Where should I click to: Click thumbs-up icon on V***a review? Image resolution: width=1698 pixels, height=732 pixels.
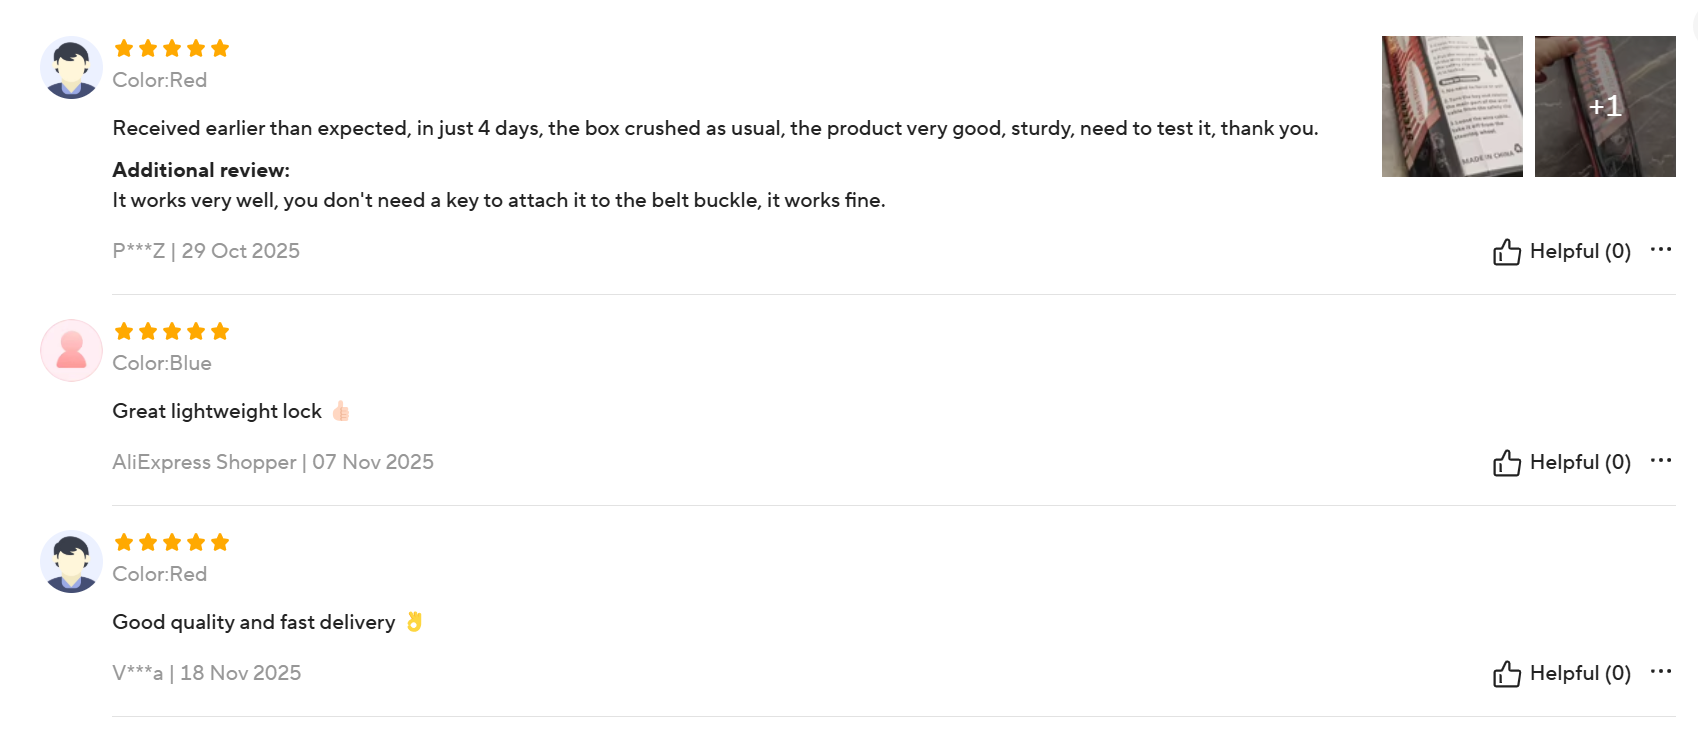pos(1506,674)
